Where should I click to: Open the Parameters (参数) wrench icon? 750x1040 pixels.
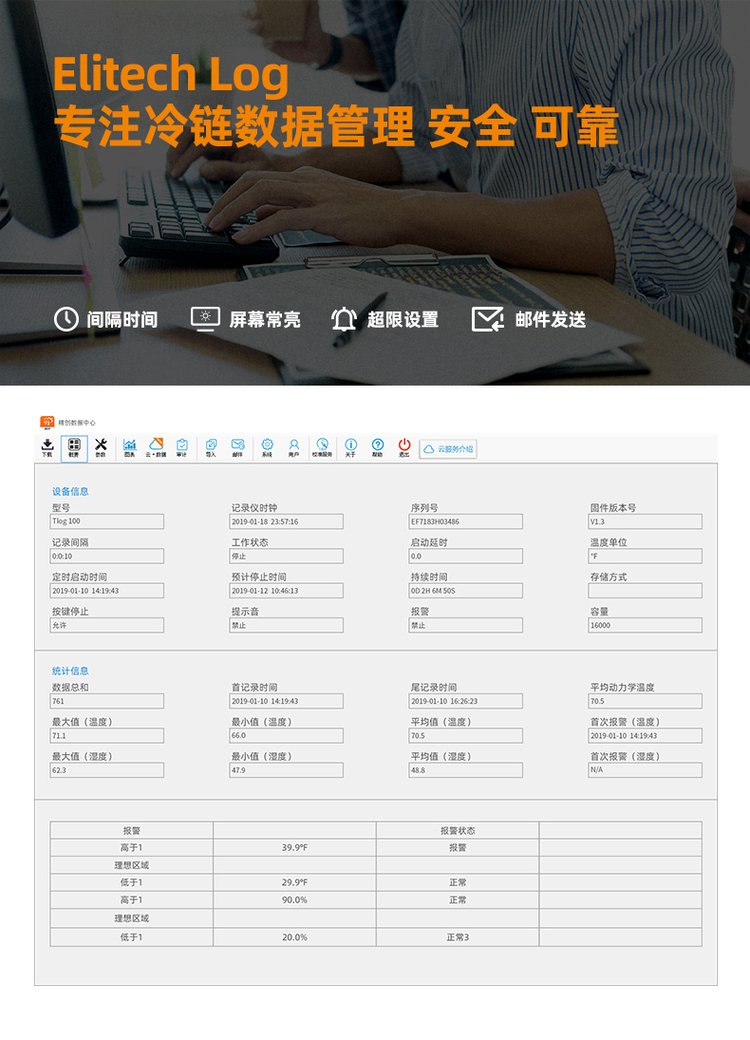coord(101,448)
